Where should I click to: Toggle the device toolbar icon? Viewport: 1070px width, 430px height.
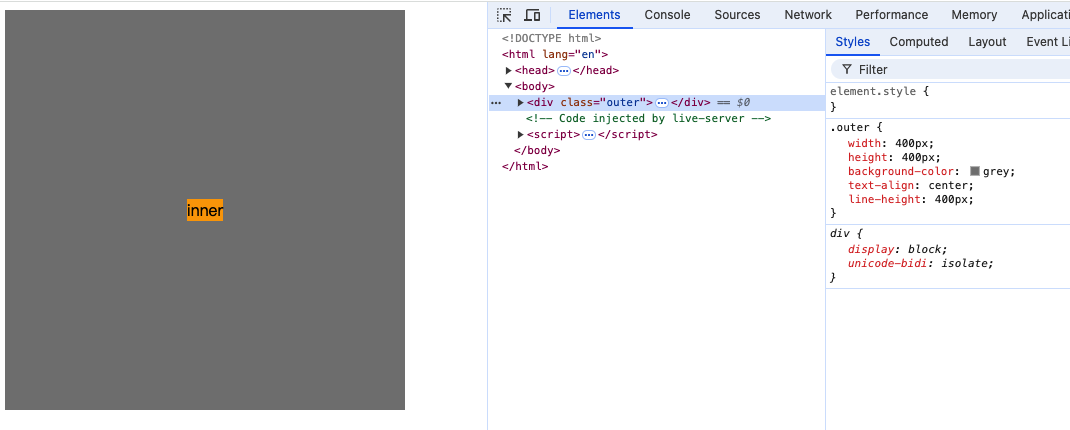coord(532,15)
